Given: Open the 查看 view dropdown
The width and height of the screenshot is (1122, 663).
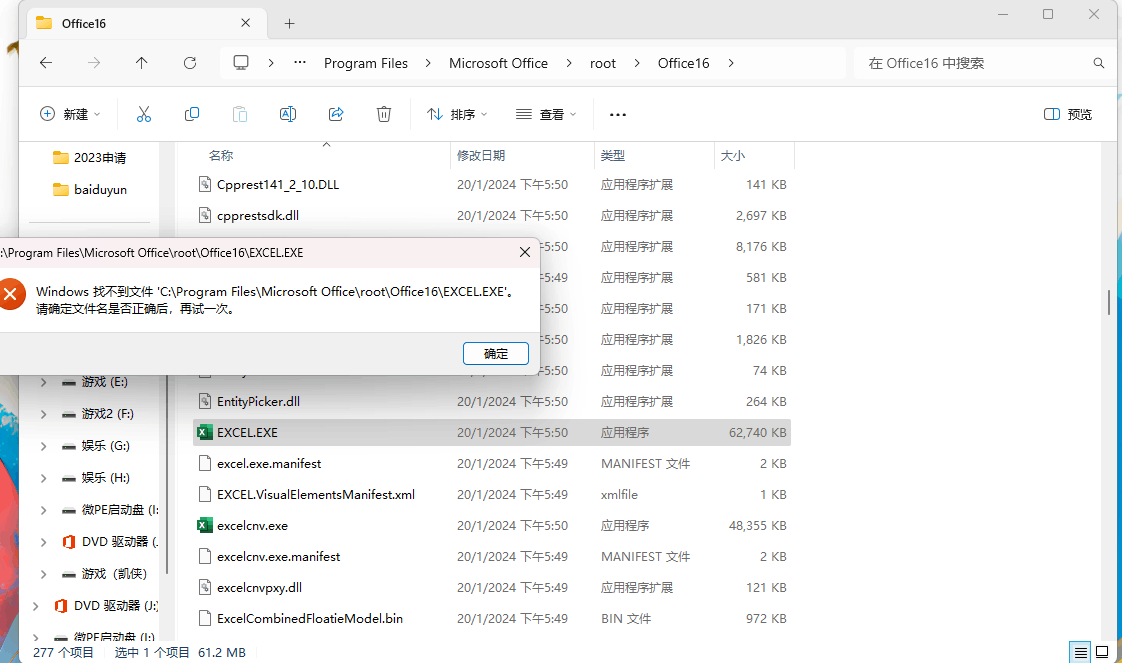Looking at the screenshot, I should click(546, 114).
